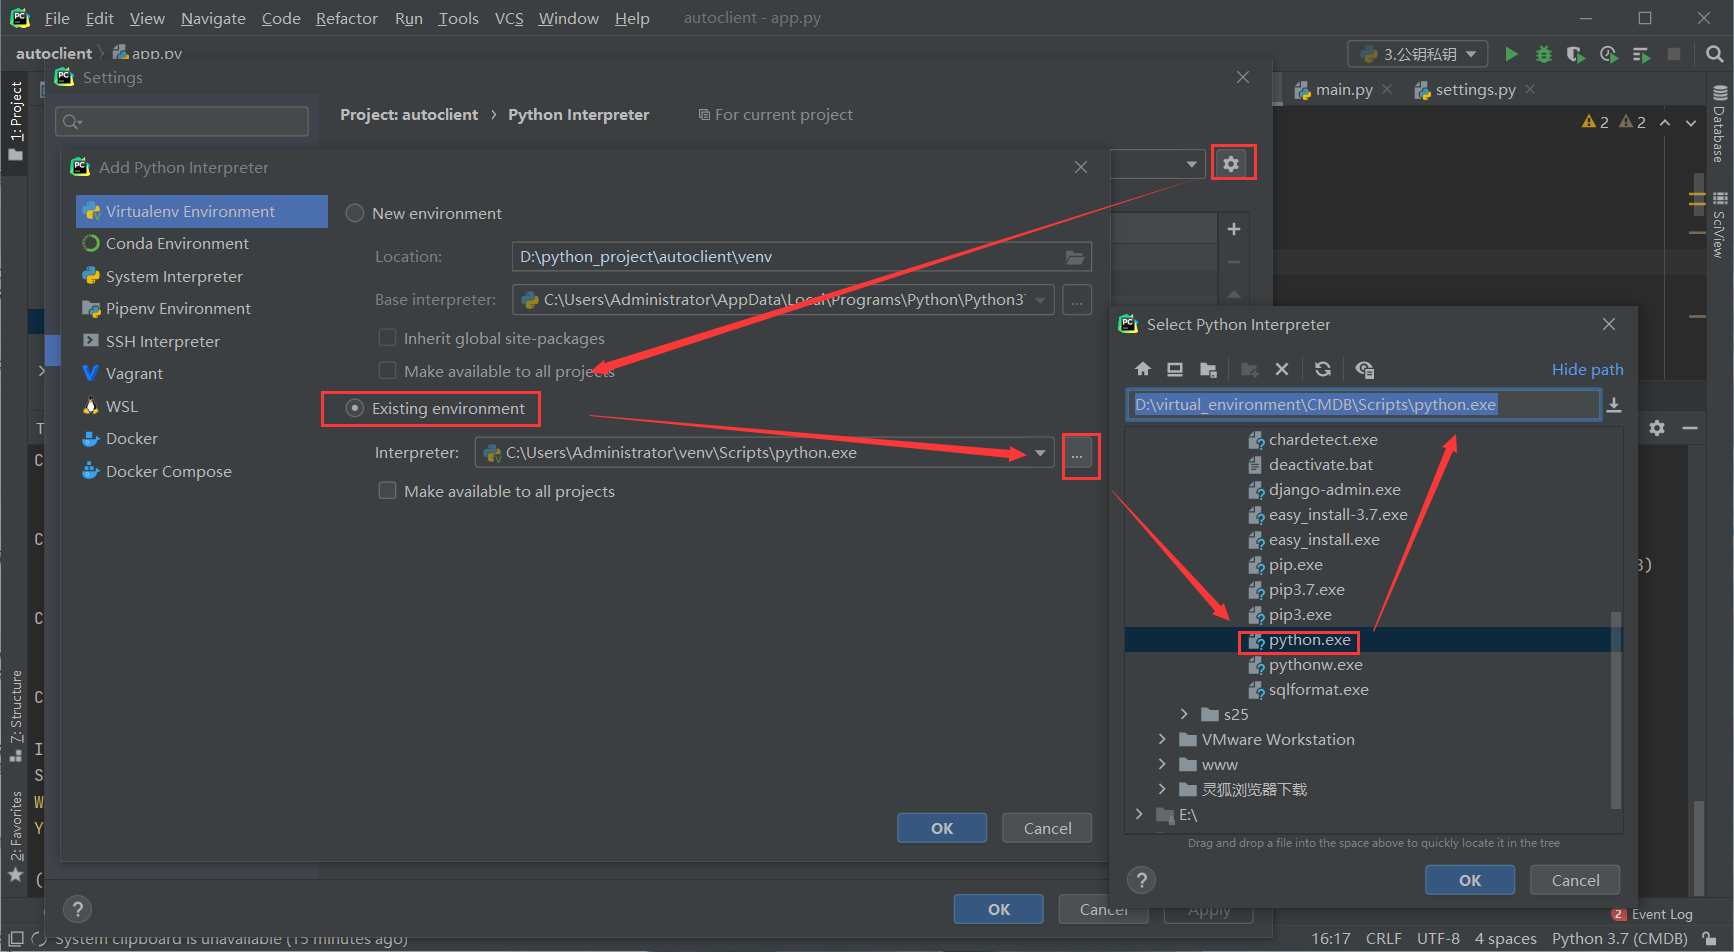1734x952 pixels.
Task: Expand the VMware Workstation folder
Action: click(1162, 739)
